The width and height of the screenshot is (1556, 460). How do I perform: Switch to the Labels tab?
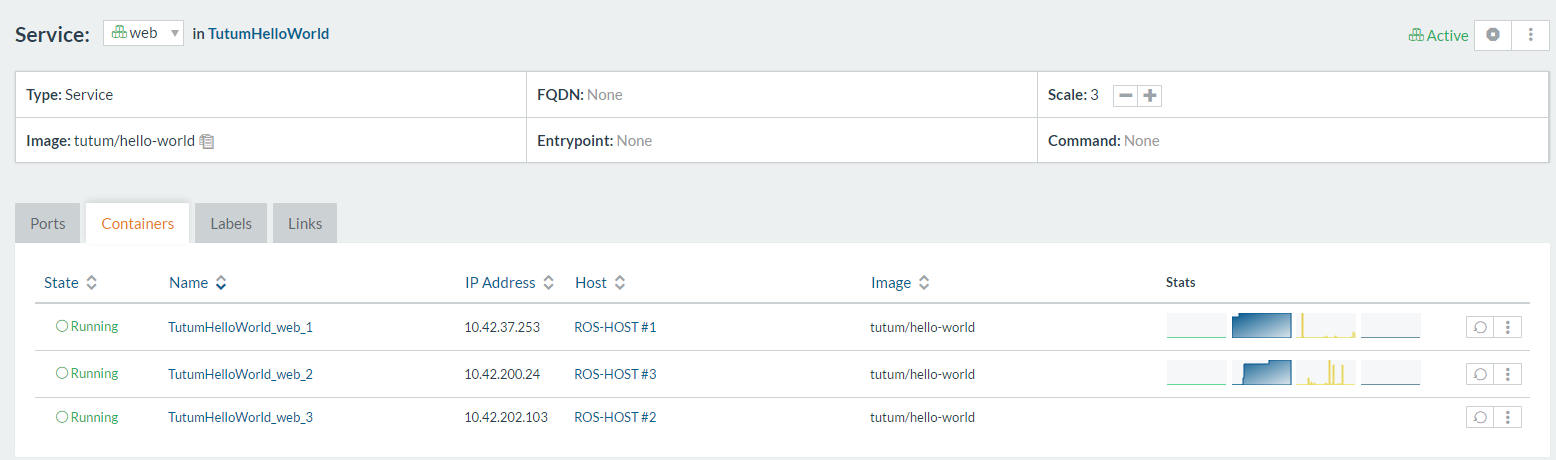231,223
